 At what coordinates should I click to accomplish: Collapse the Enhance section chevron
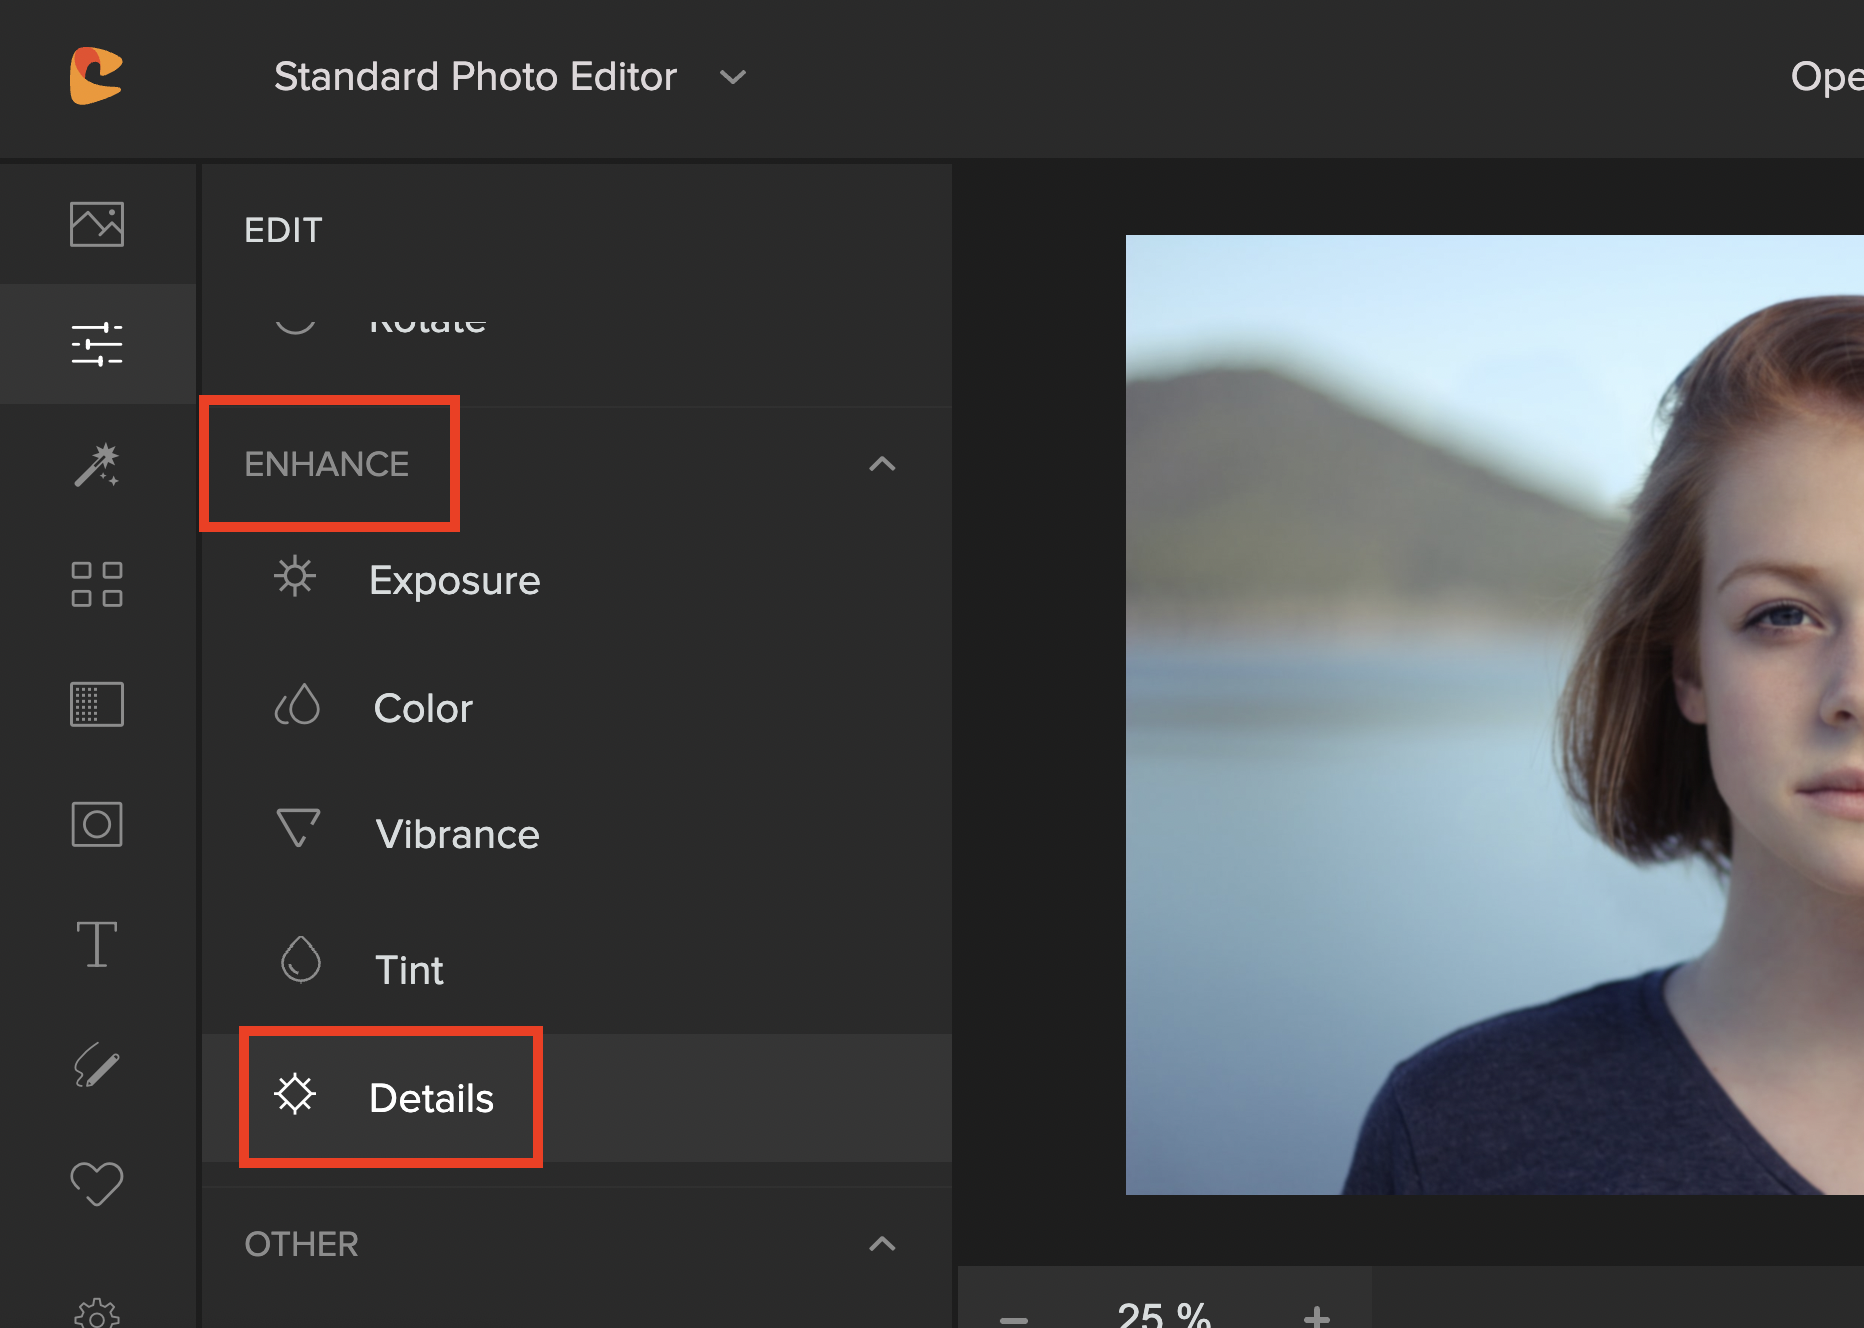[x=882, y=464]
